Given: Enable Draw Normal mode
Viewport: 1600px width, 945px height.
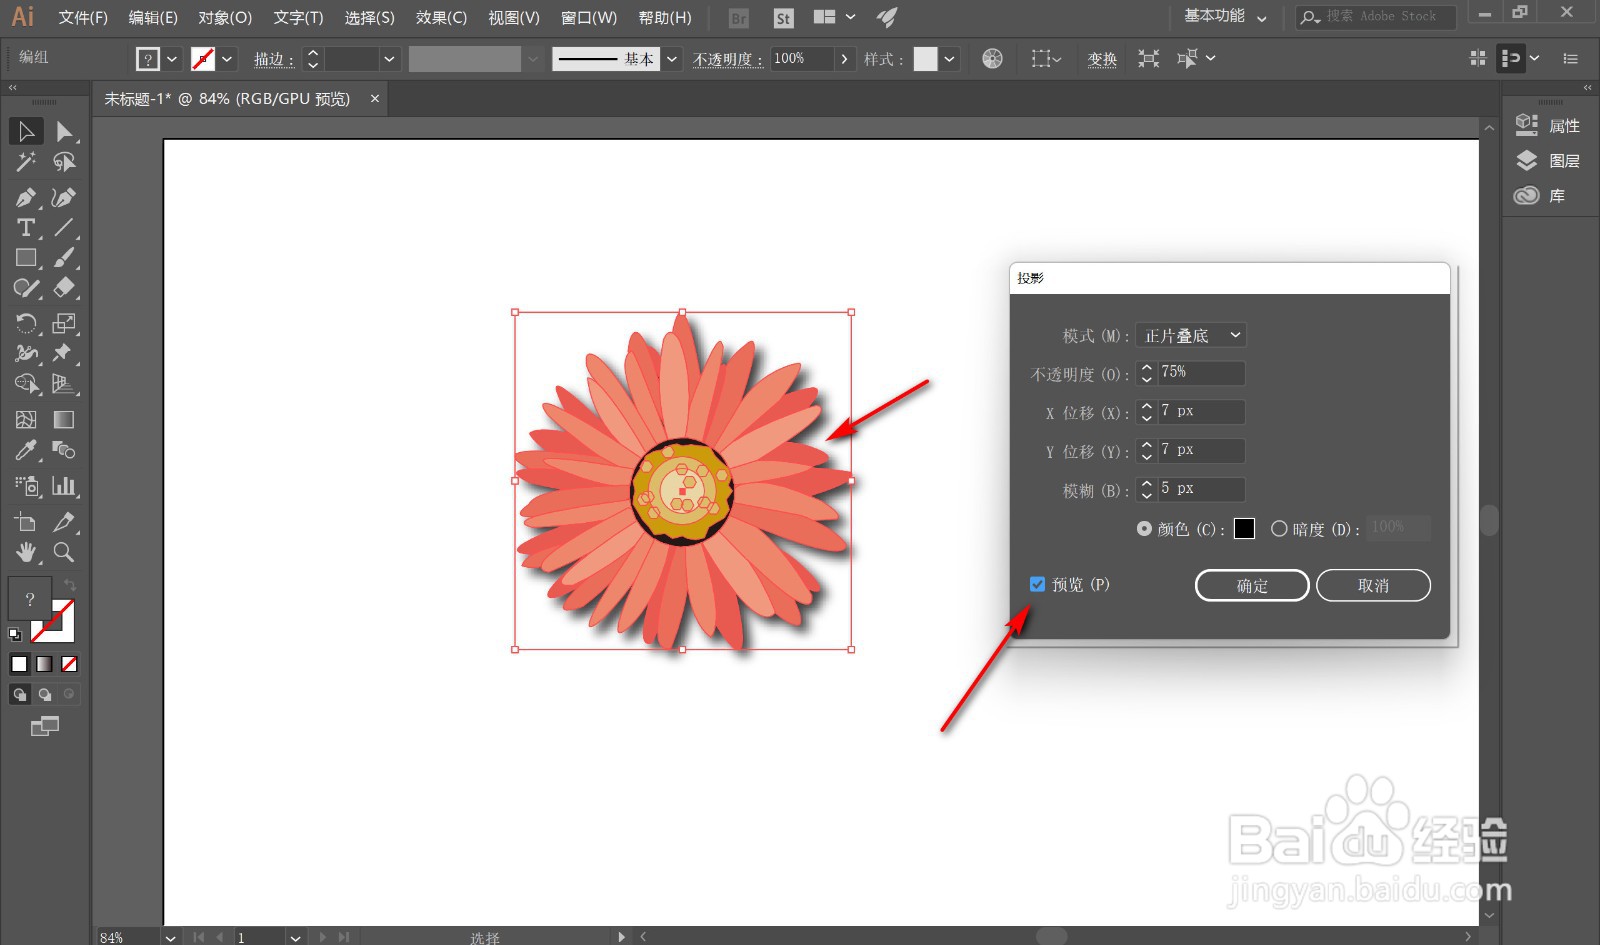Looking at the screenshot, I should click(x=19, y=694).
